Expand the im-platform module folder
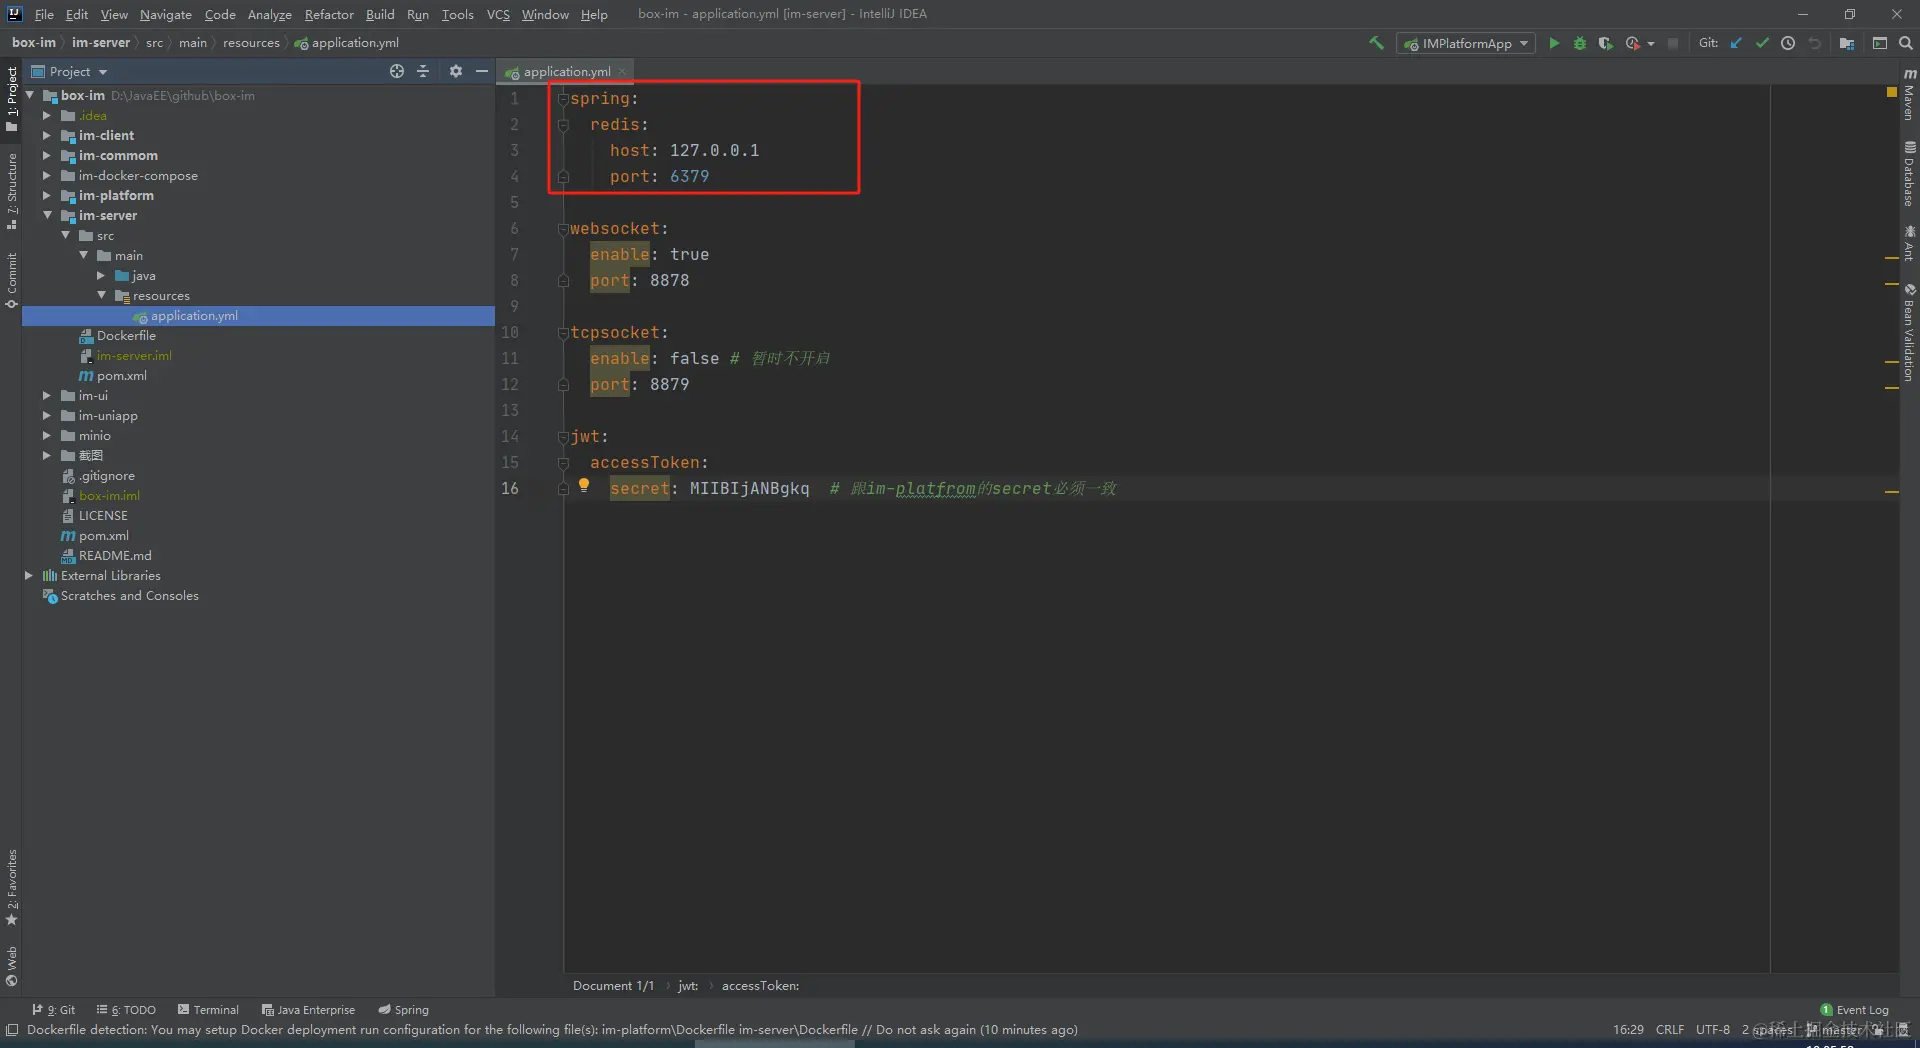1920x1048 pixels. (47, 195)
